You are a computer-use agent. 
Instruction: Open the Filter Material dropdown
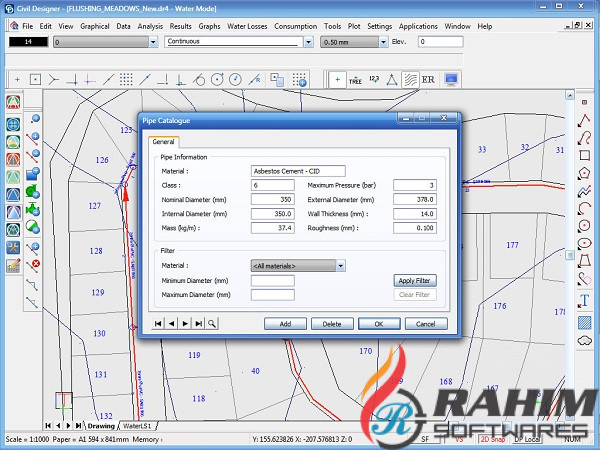click(341, 265)
